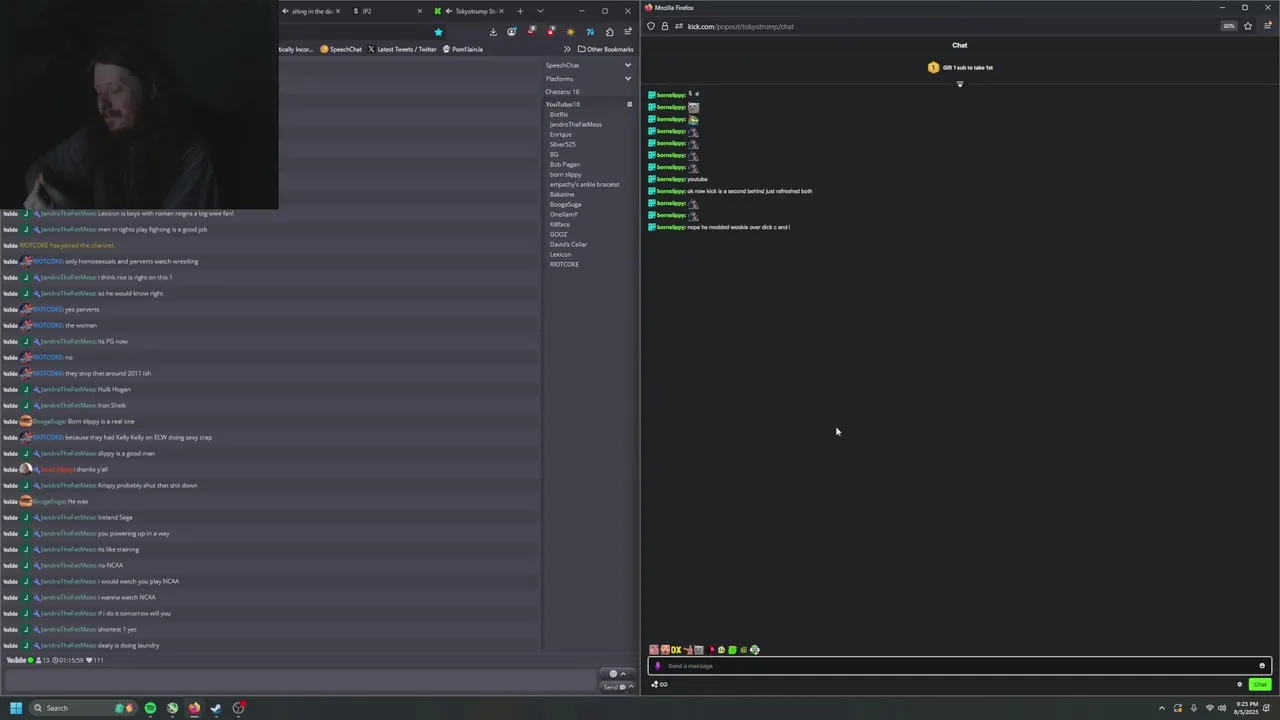Open the volume control in system tray
1280x720 pixels.
click(x=1222, y=708)
